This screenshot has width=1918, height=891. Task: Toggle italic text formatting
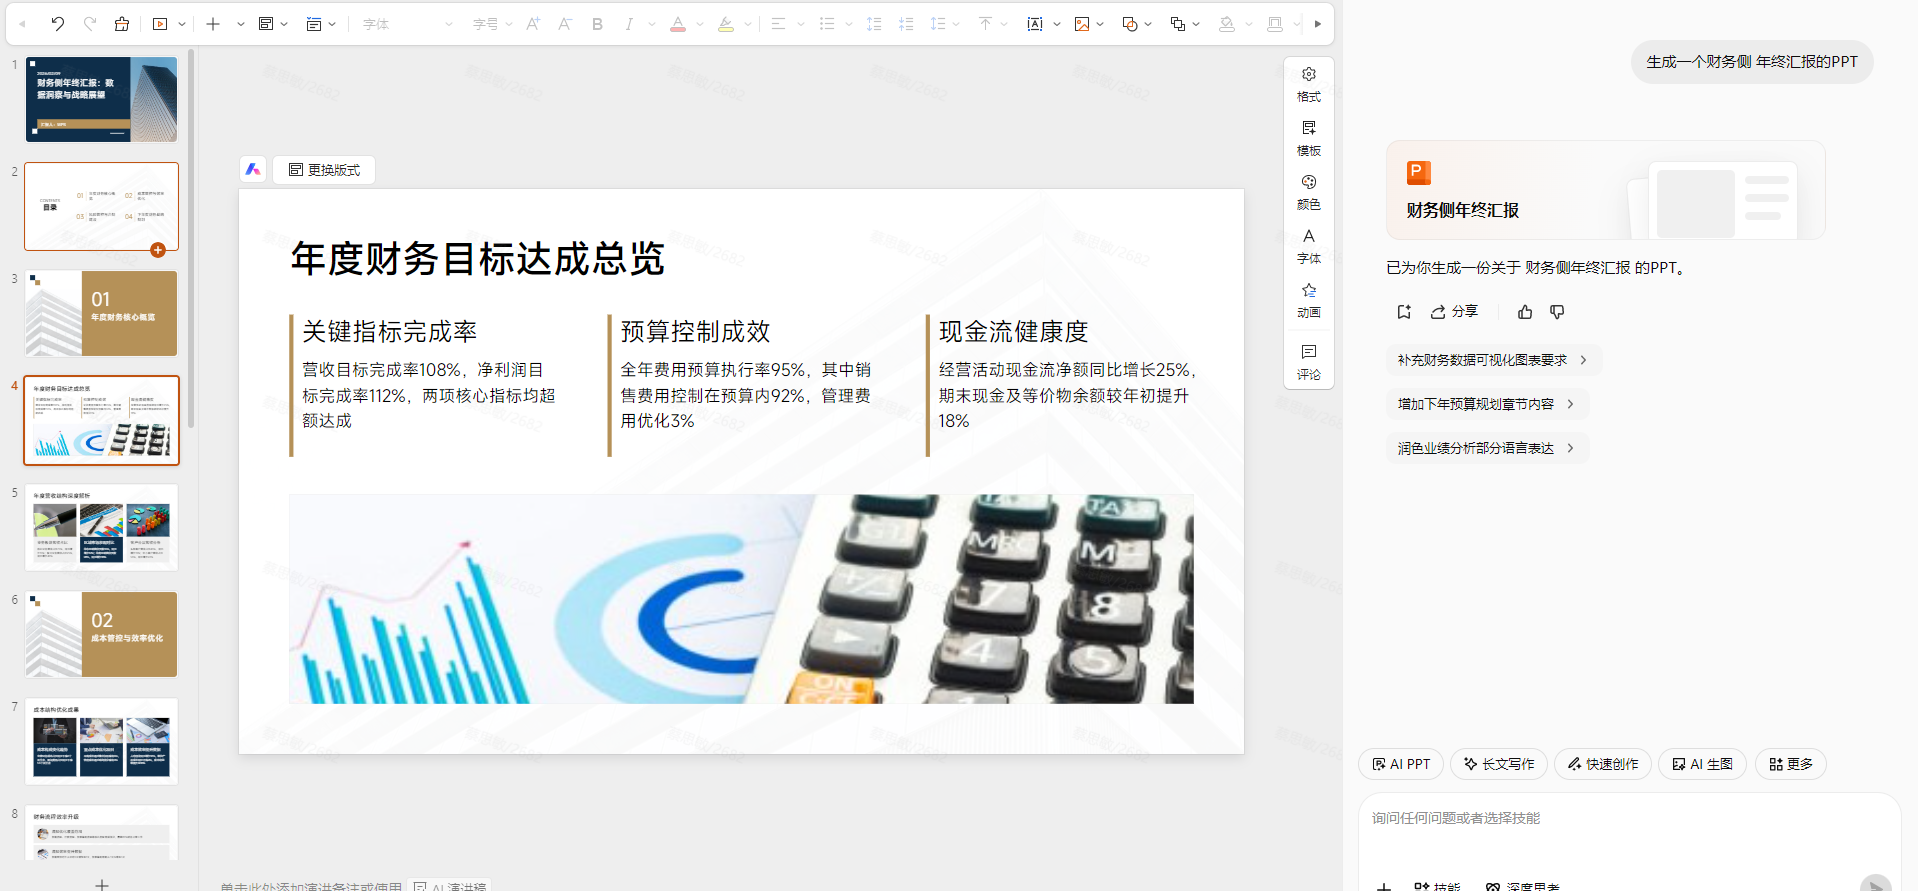pyautogui.click(x=628, y=24)
